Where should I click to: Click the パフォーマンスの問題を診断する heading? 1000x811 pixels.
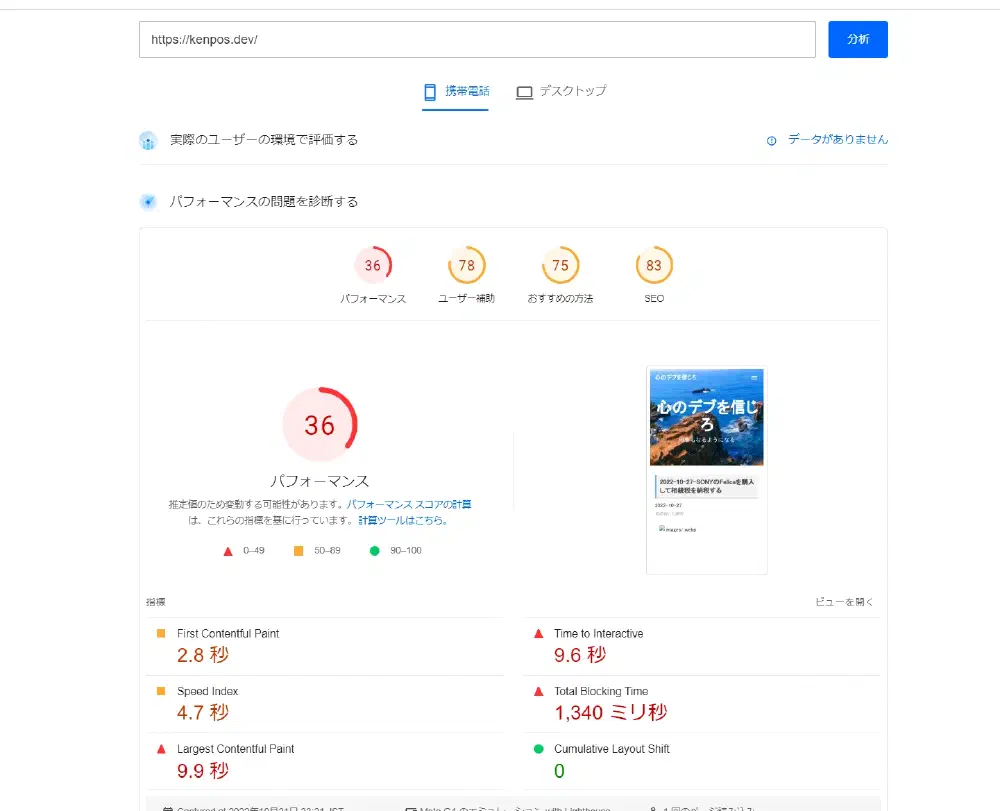point(264,201)
